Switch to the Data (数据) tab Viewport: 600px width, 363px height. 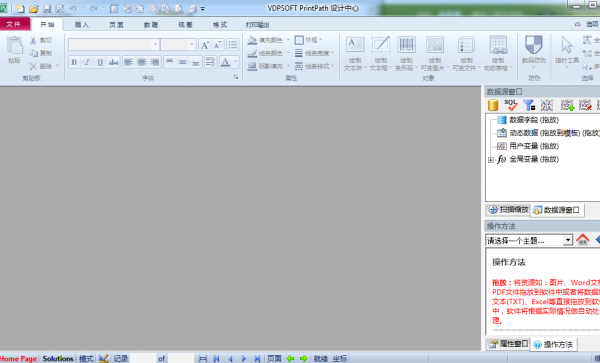tap(151, 24)
